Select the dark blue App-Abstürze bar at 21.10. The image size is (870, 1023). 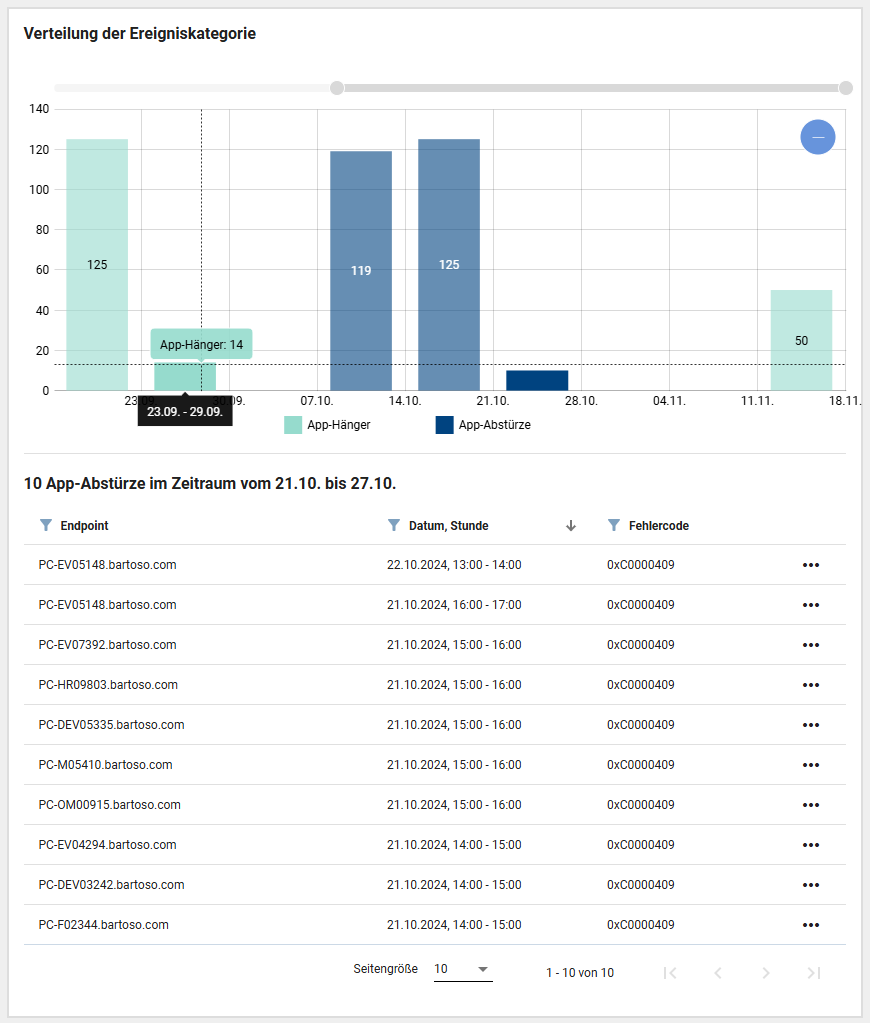(537, 380)
